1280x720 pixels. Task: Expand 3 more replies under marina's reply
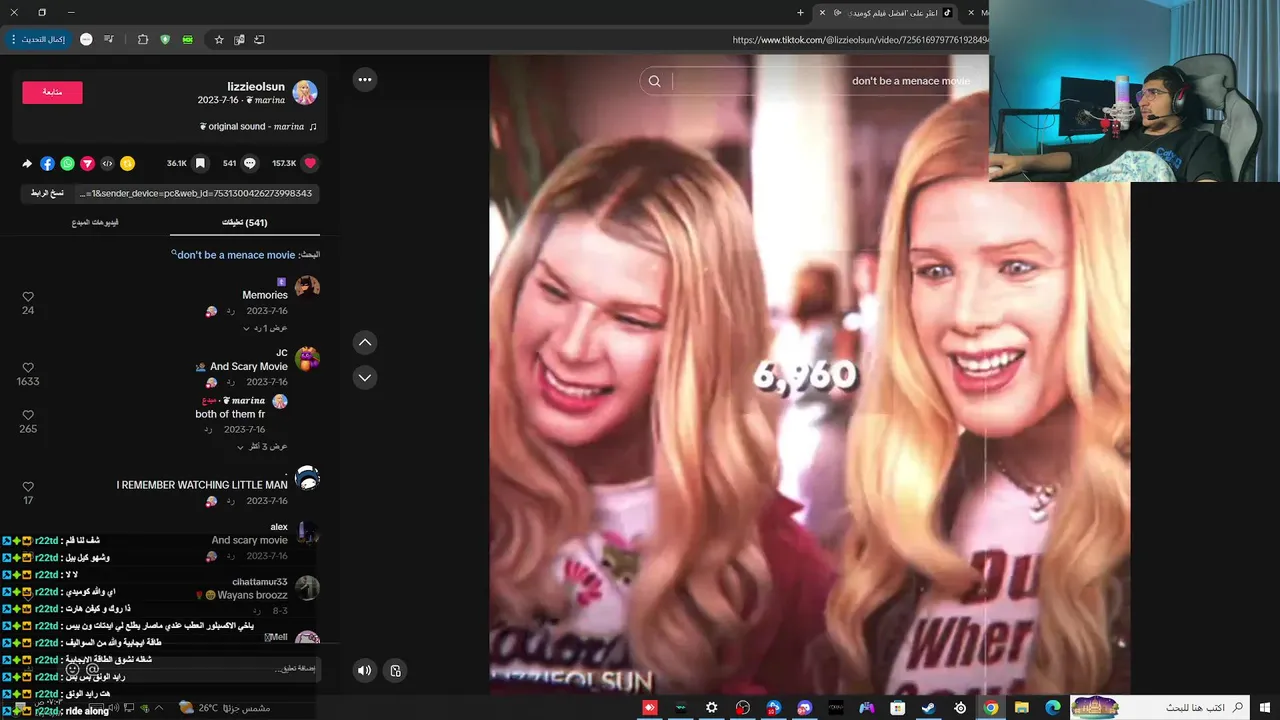(x=265, y=446)
